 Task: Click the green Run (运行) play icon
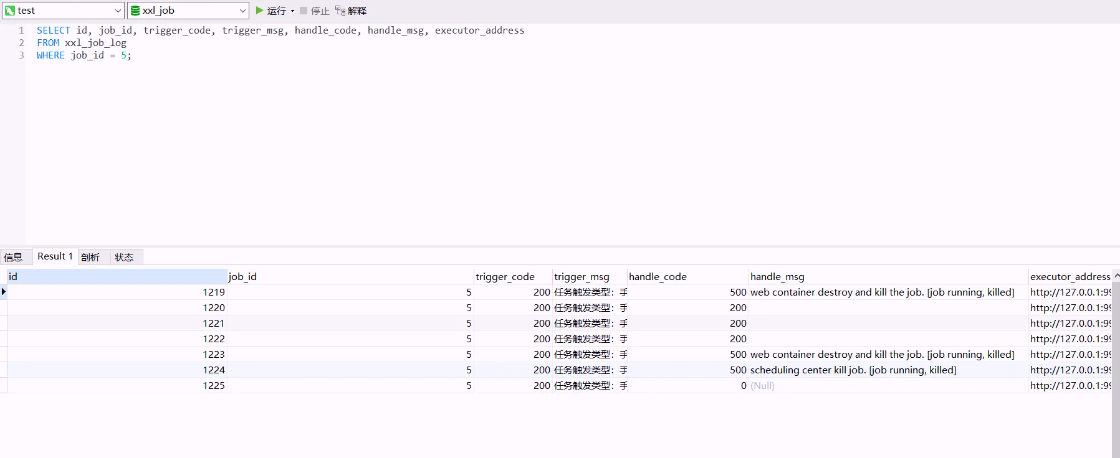tap(260, 11)
